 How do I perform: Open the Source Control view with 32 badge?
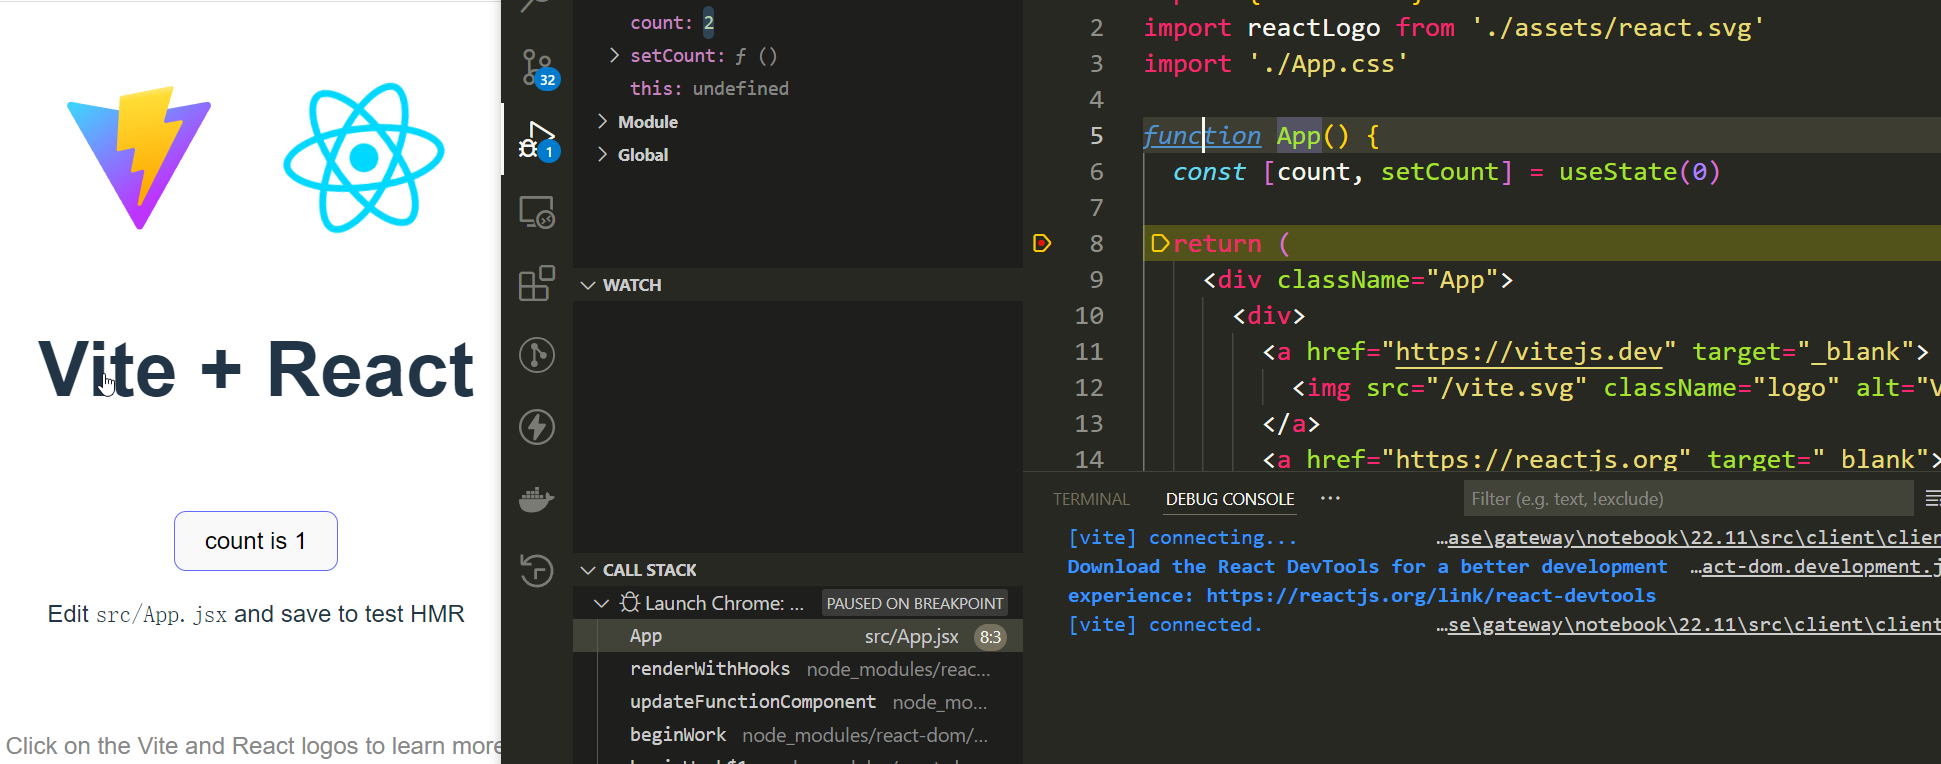(x=537, y=68)
